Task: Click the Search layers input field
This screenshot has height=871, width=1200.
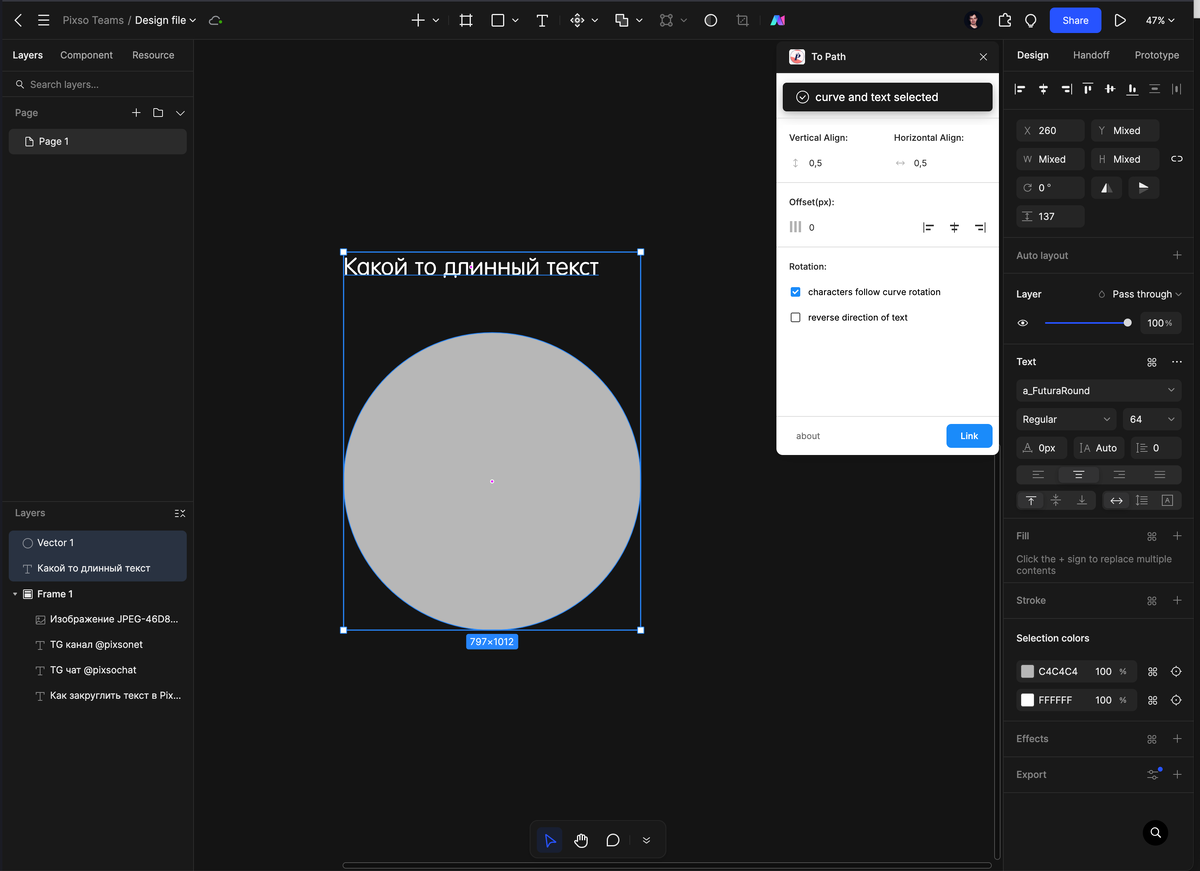Action: pyautogui.click(x=100, y=85)
